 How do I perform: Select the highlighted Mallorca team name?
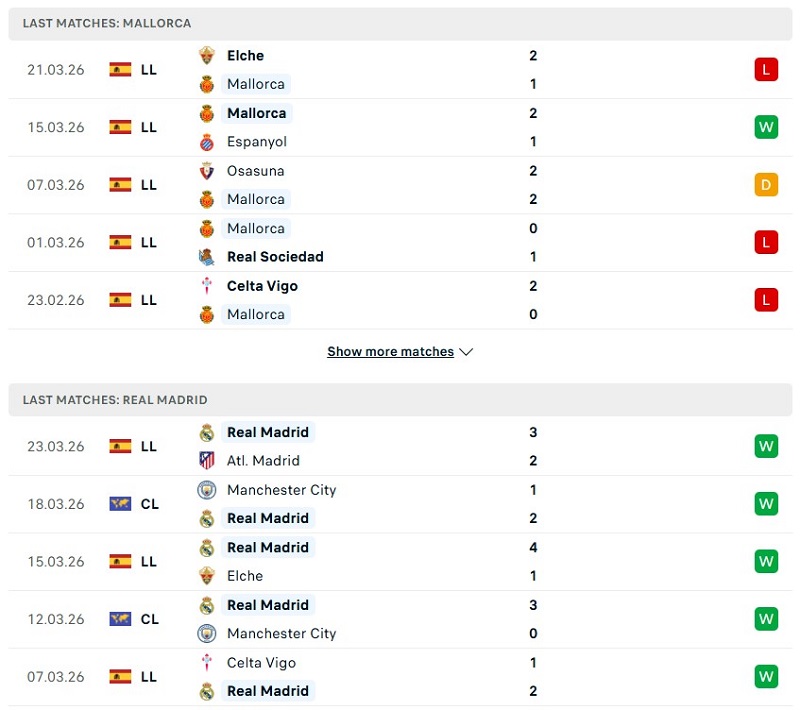point(256,113)
